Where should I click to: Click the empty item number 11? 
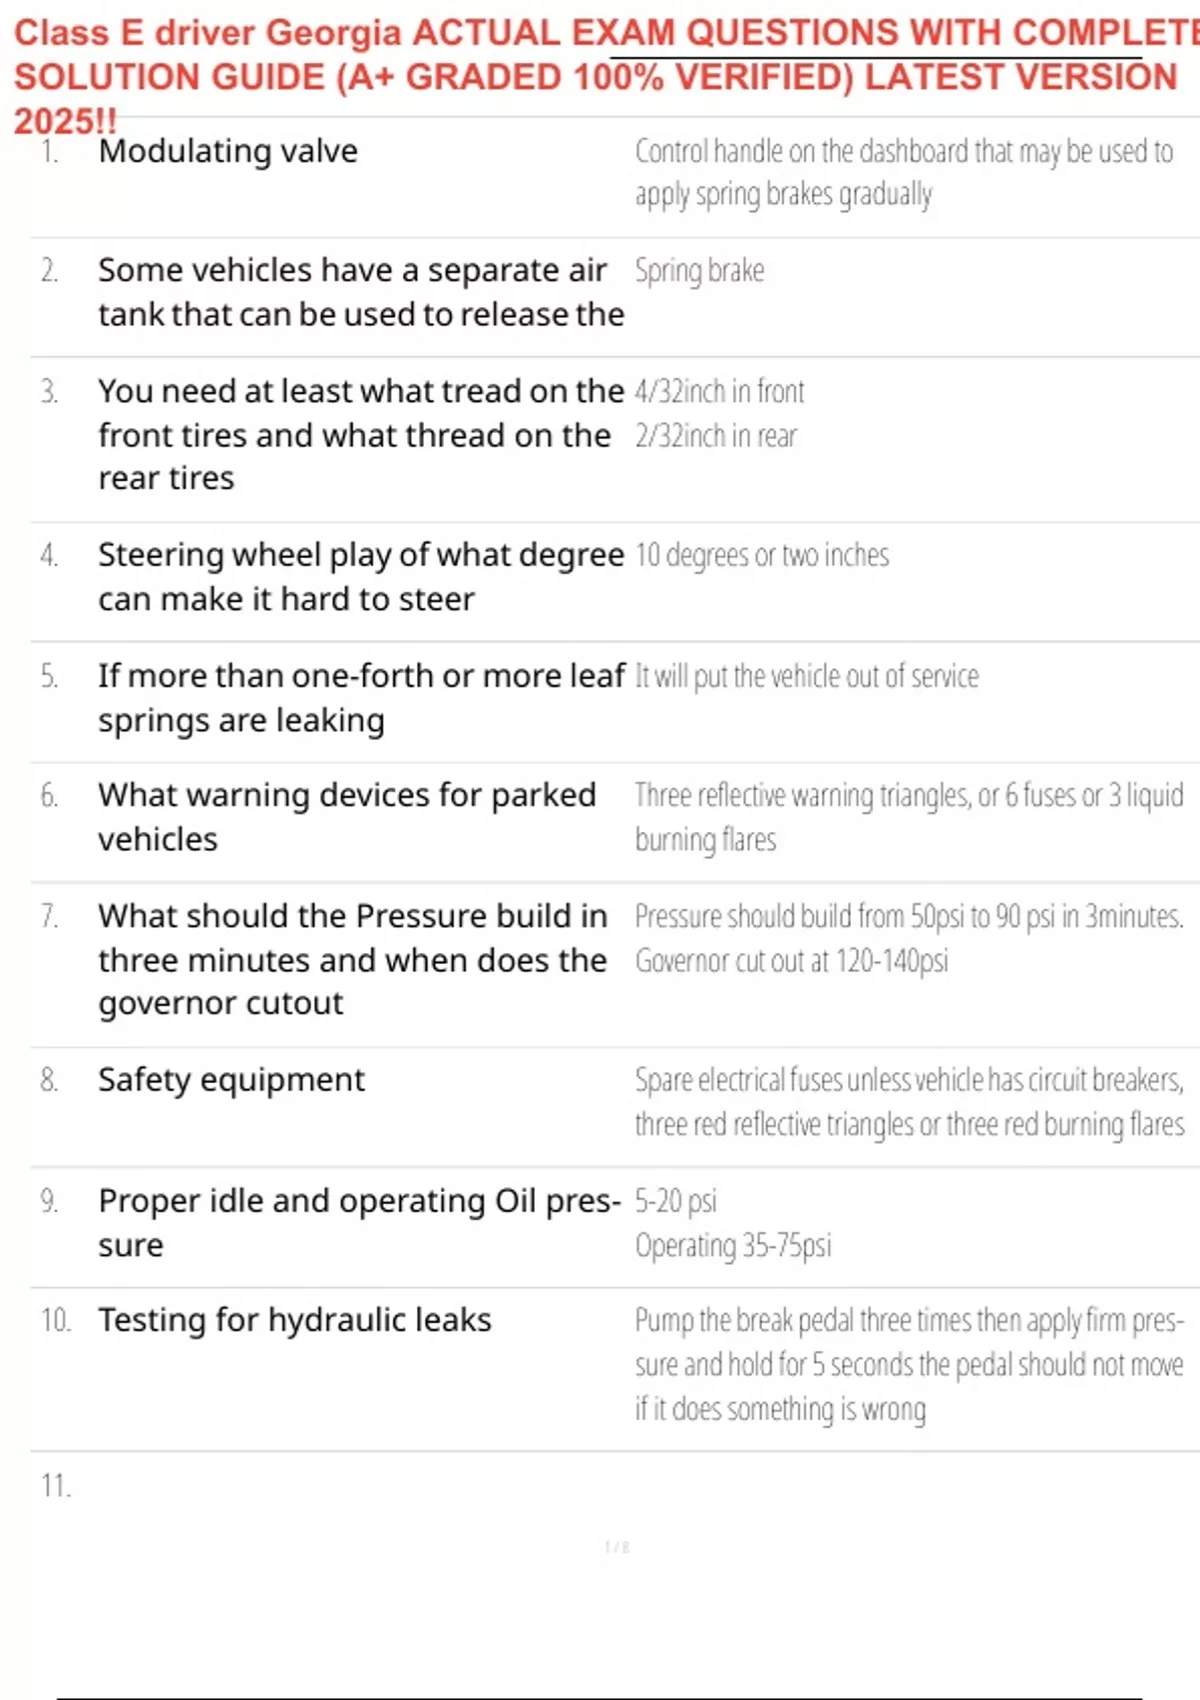click(x=56, y=1486)
